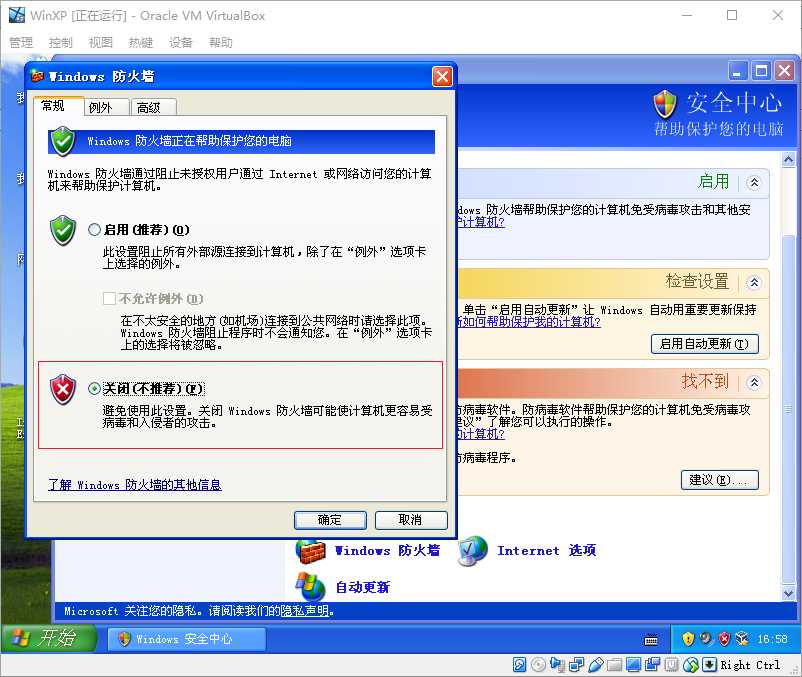Click the Automatic Updates Windows logo icon

pos(310,587)
